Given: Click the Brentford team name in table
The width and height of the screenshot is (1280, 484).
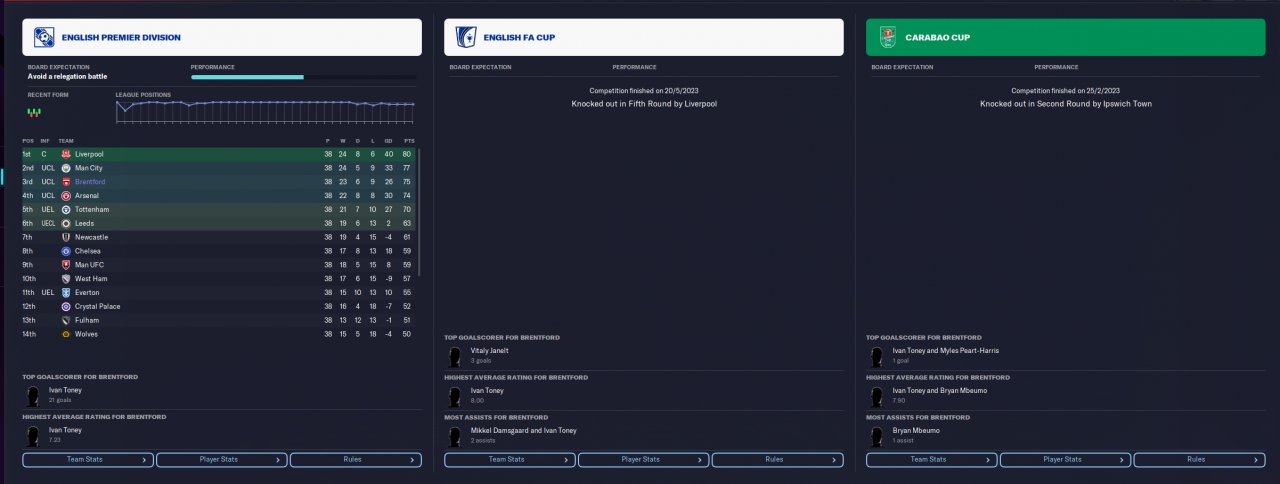Looking at the screenshot, I should click(90, 182).
